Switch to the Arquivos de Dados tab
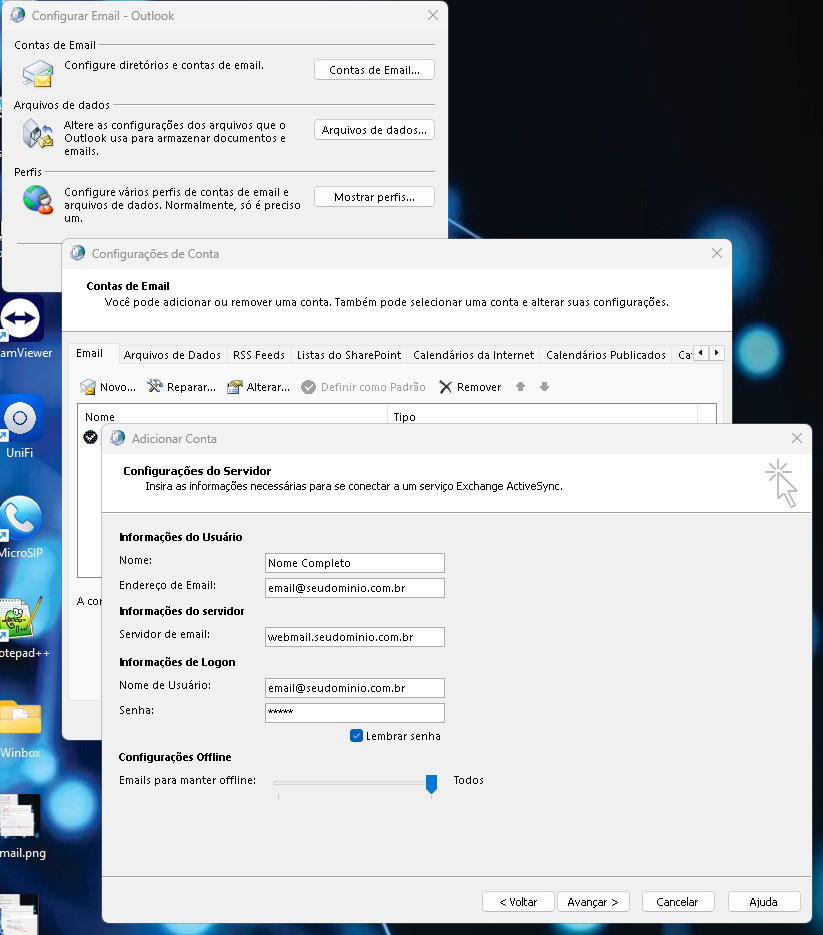The width and height of the screenshot is (823, 935). click(x=172, y=355)
